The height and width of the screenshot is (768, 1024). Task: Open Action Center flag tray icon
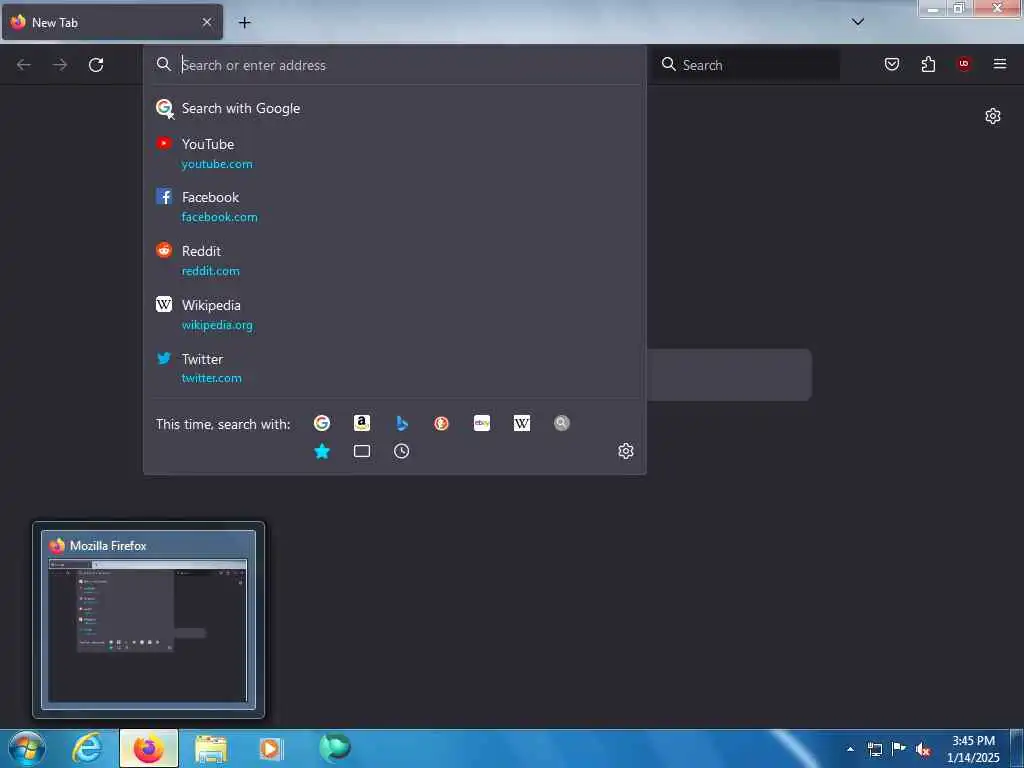pyautogui.click(x=899, y=748)
